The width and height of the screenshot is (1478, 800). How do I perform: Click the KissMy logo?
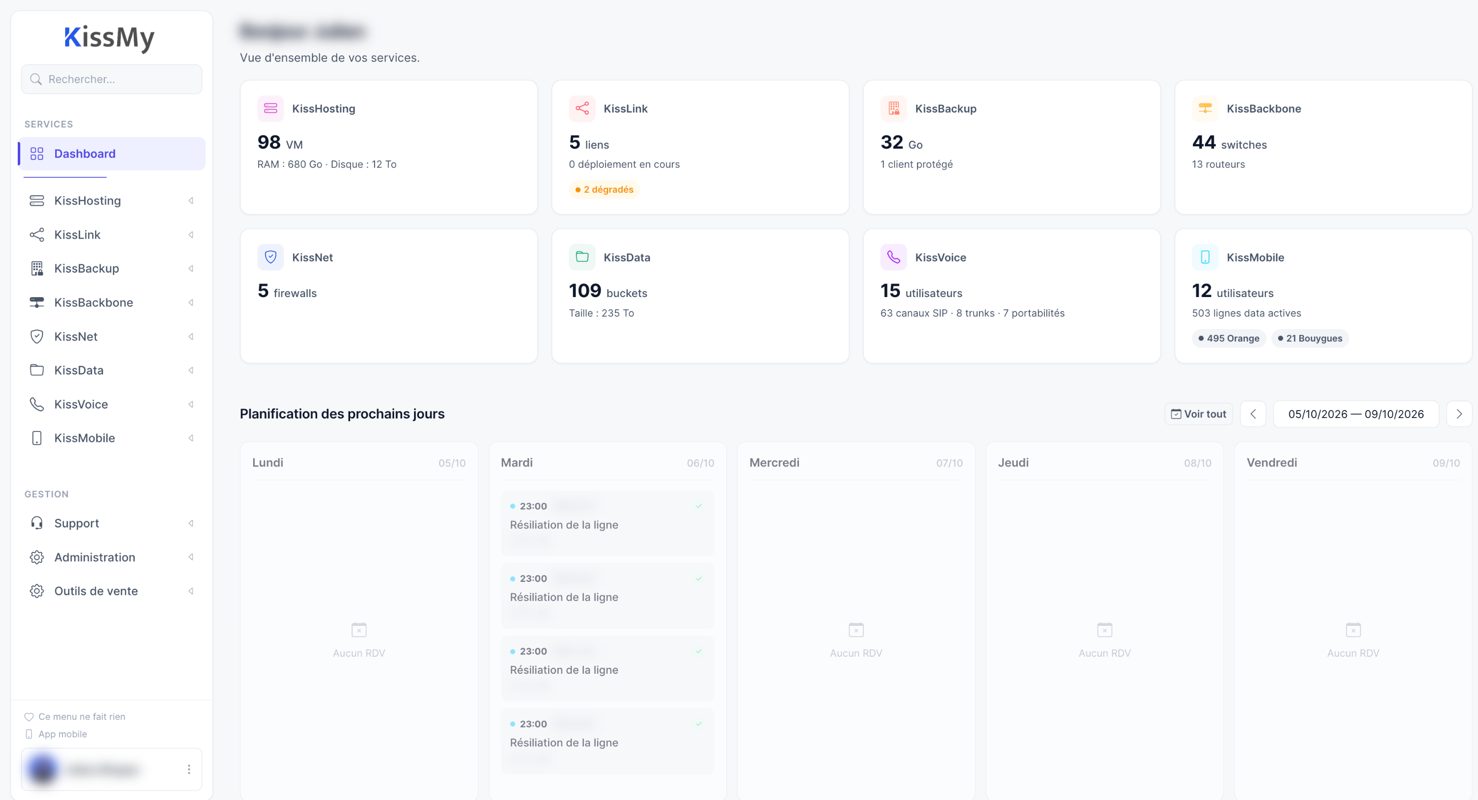pyautogui.click(x=110, y=38)
